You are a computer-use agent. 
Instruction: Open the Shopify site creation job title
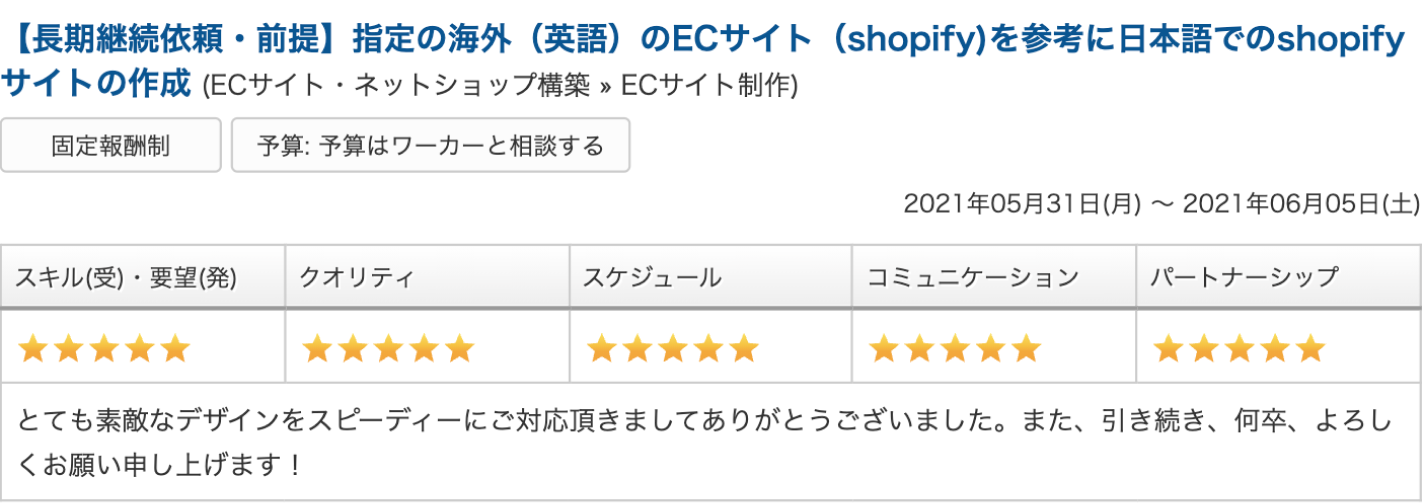coord(700,42)
